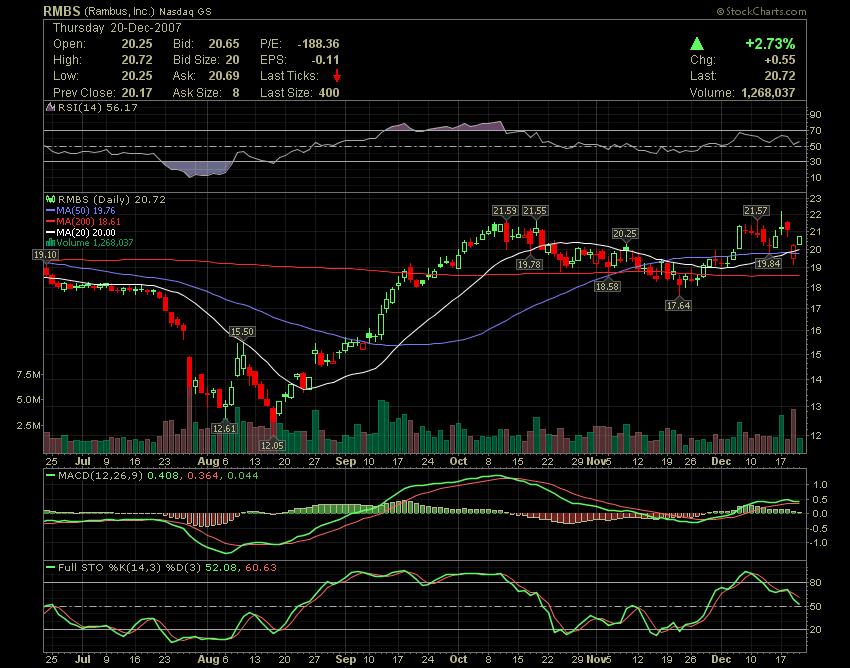This screenshot has width=850, height=668.
Task: Click the +2.73% percent change
Action: (770, 44)
